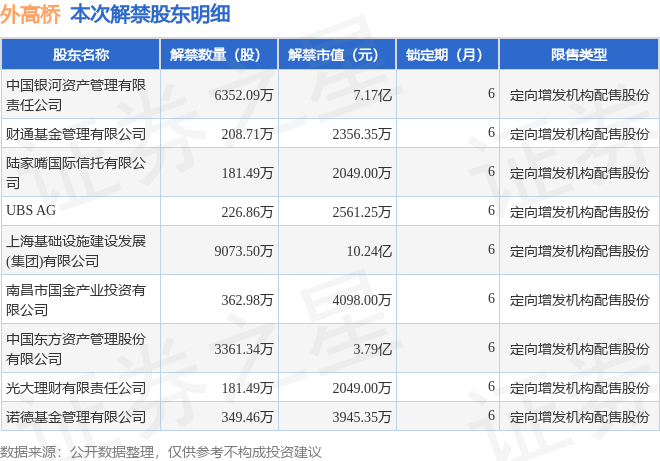Click 2049.00万 in the 光大理财 row

tap(362, 388)
